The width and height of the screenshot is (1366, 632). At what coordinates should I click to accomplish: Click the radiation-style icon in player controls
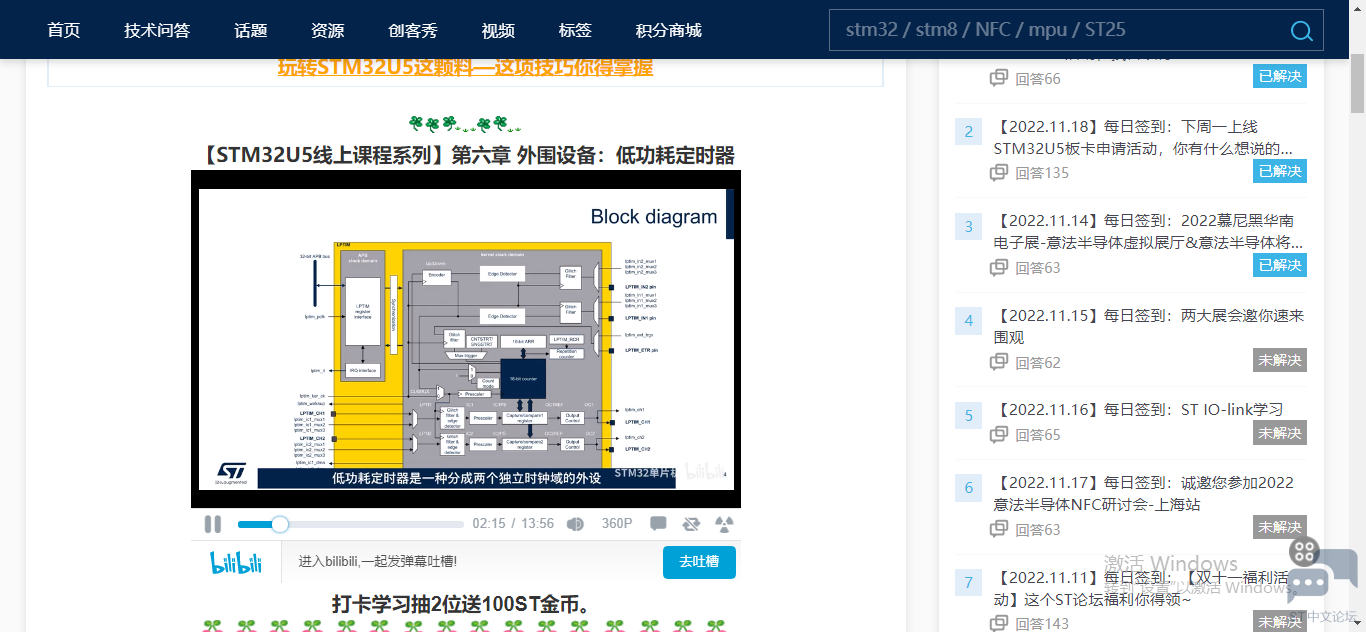[725, 524]
